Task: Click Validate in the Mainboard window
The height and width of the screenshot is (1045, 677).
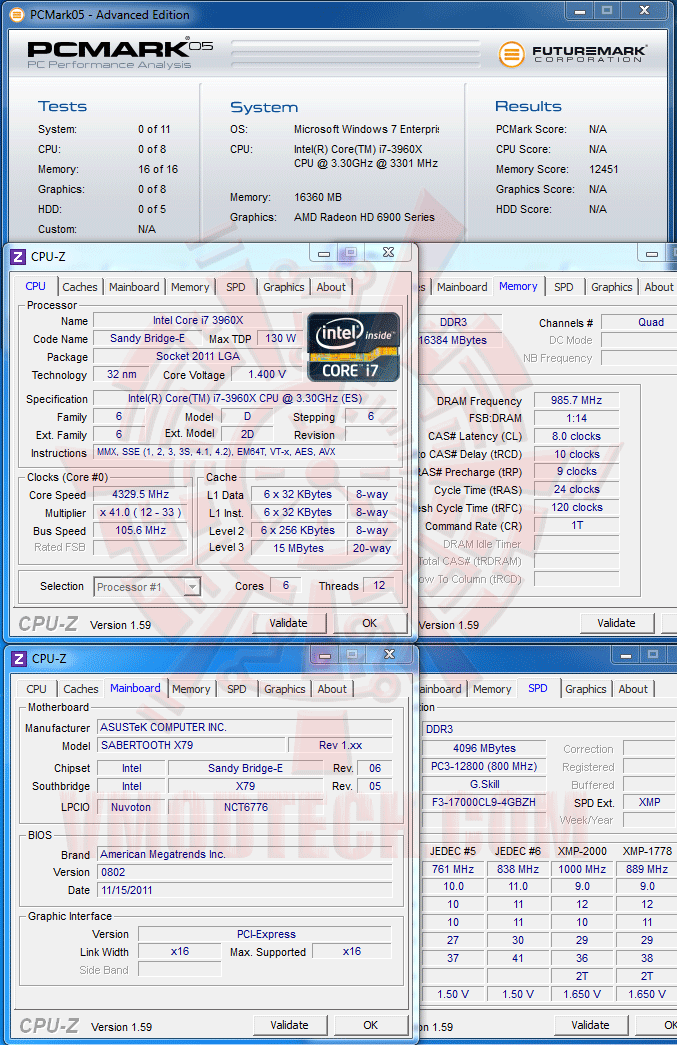Action: (290, 1025)
